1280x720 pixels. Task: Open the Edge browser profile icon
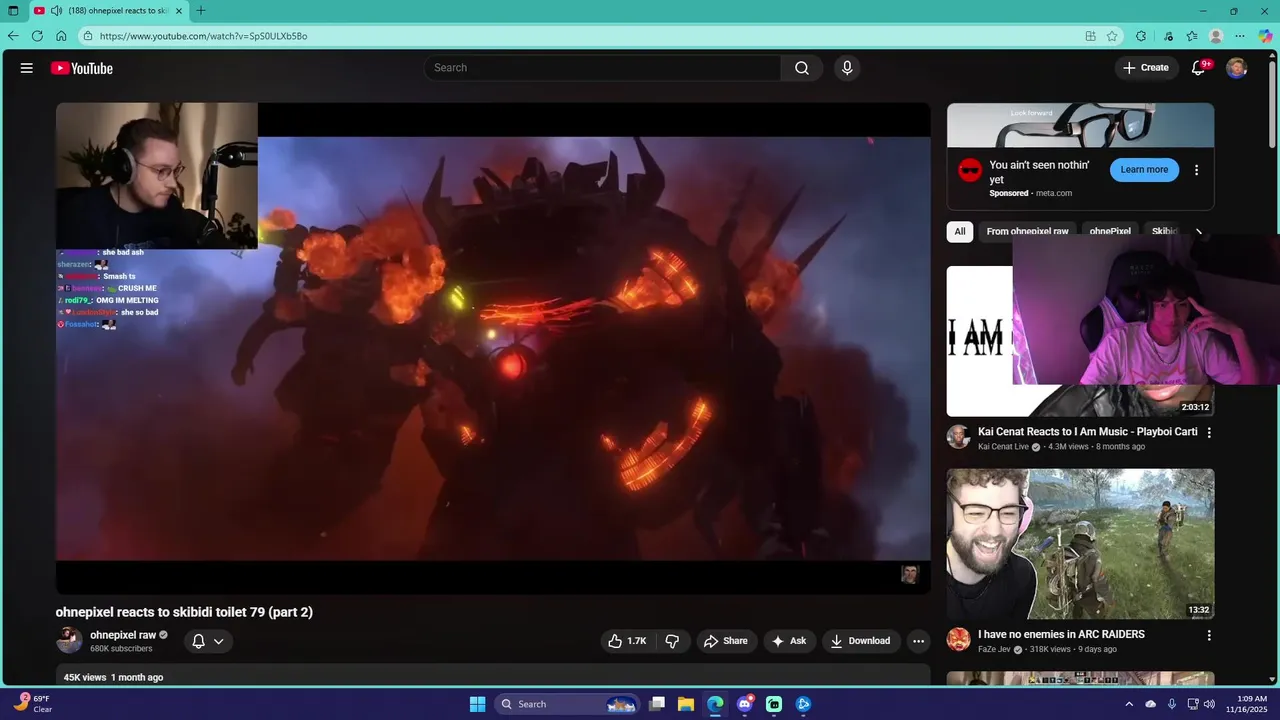click(x=1216, y=36)
